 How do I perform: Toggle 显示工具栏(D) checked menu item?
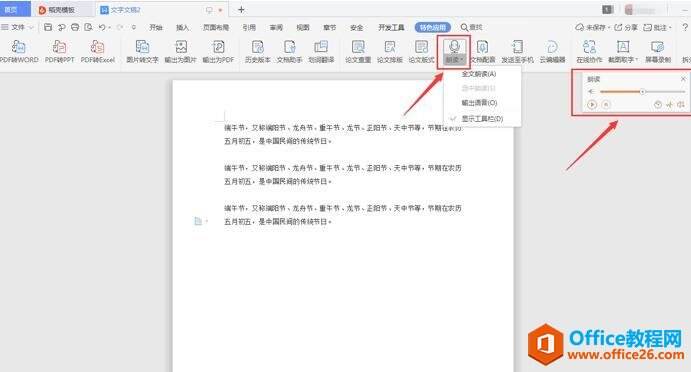pyautogui.click(x=482, y=119)
